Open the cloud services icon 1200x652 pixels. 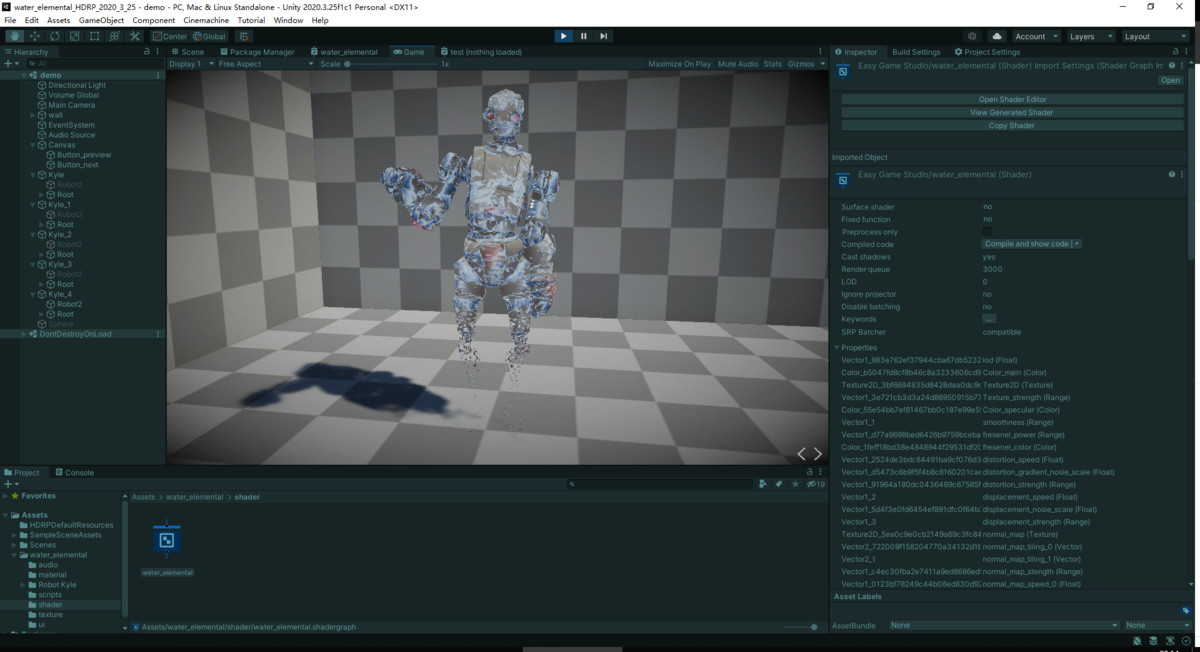997,36
